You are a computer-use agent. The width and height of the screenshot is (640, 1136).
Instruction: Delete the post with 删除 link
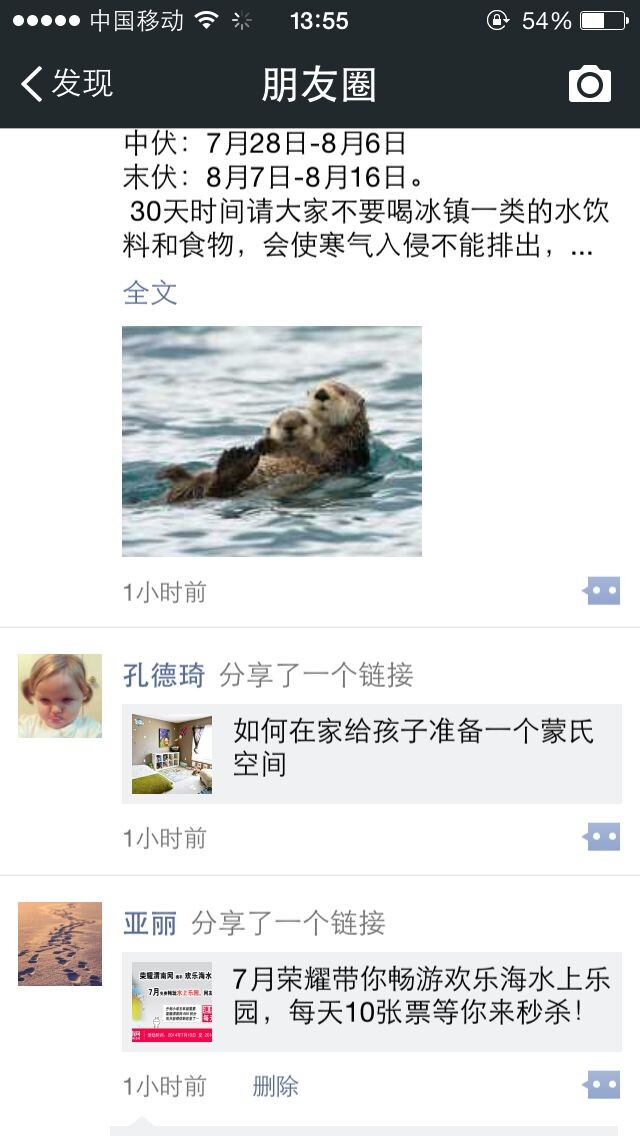click(x=275, y=1086)
